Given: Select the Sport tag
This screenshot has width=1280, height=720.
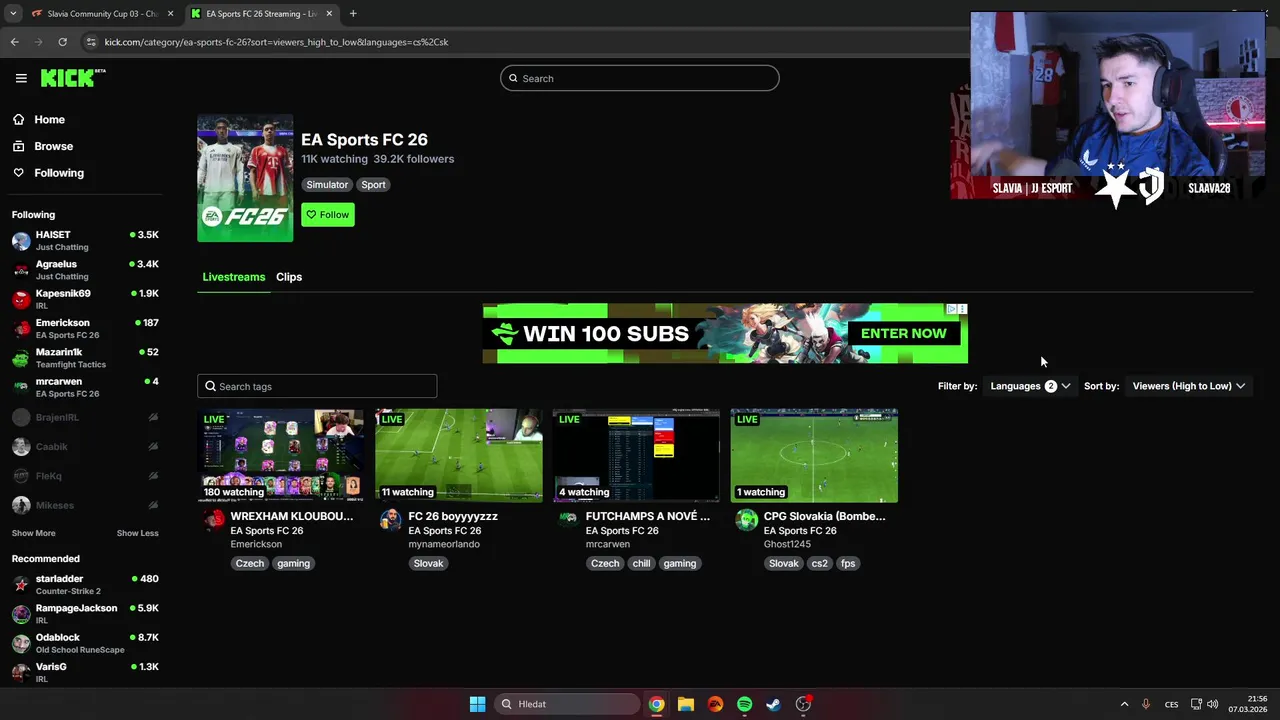Looking at the screenshot, I should click(373, 185).
